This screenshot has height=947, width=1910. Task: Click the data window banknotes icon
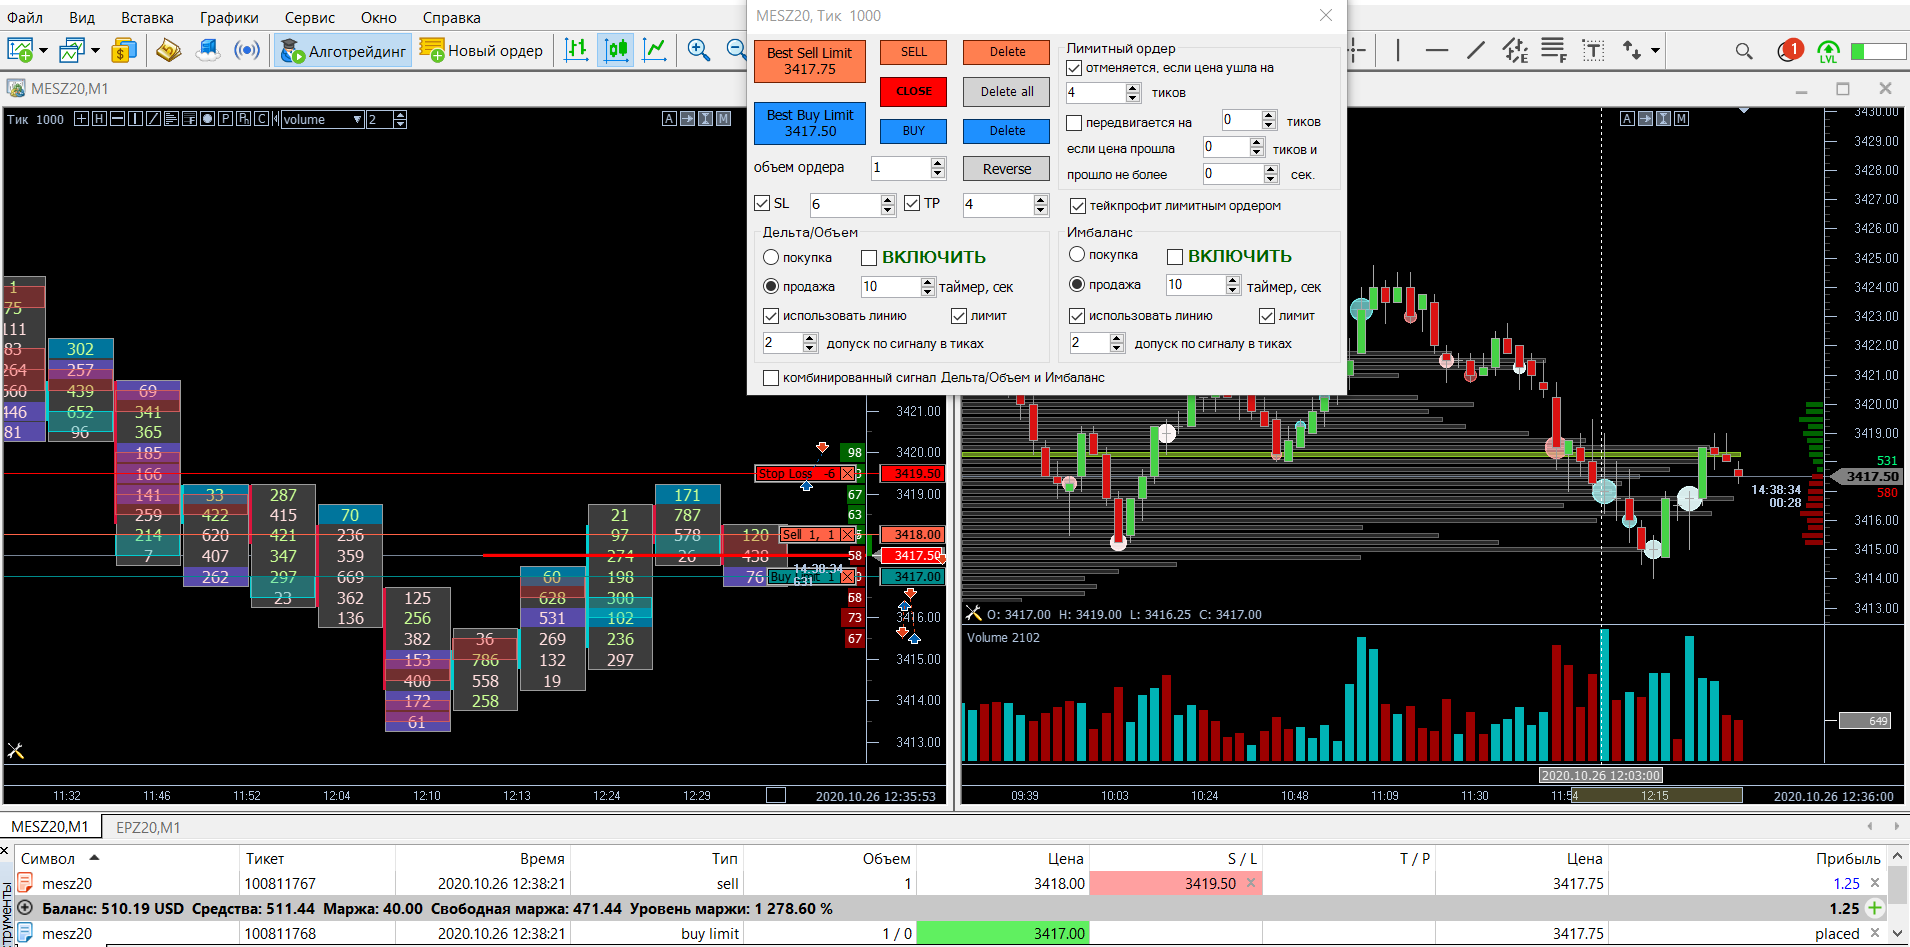168,50
